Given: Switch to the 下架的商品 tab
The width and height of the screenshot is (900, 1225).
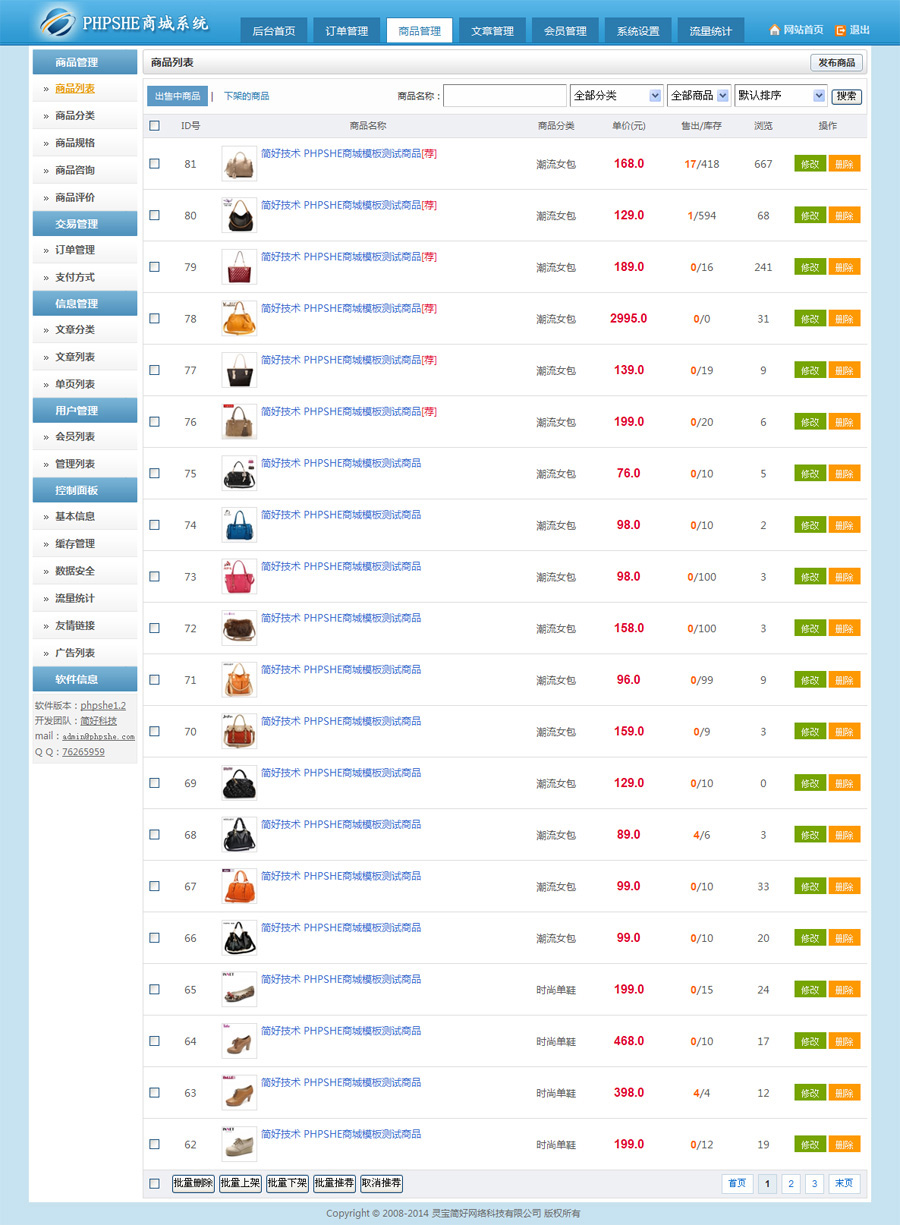Looking at the screenshot, I should click(x=246, y=97).
